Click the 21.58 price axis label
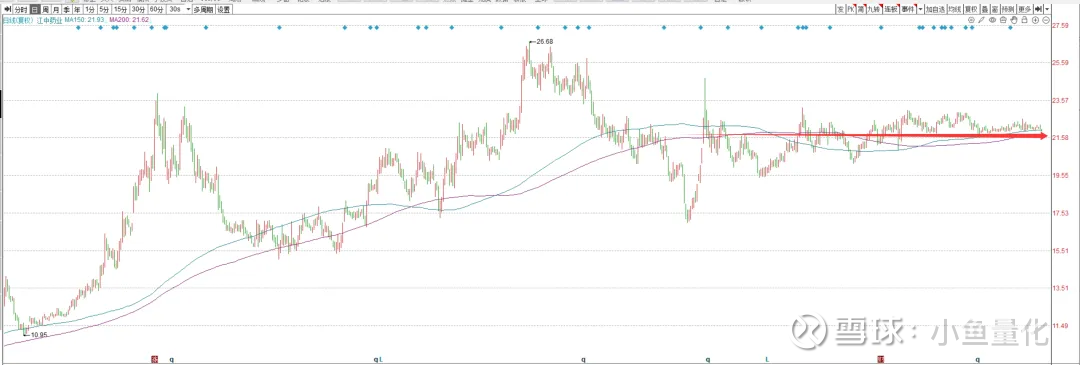1080x365 pixels. 1059,138
